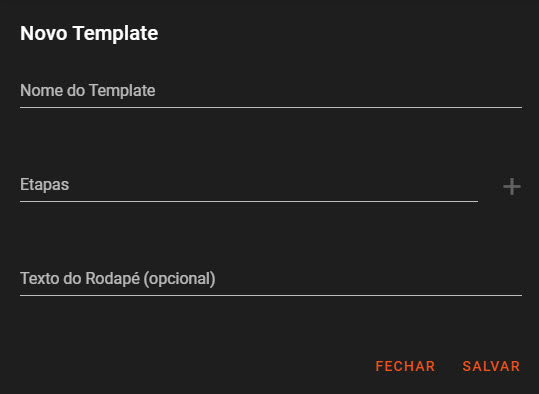This screenshot has height=394, width=539.
Task: Save the template with SALVAR
Action: tap(491, 366)
